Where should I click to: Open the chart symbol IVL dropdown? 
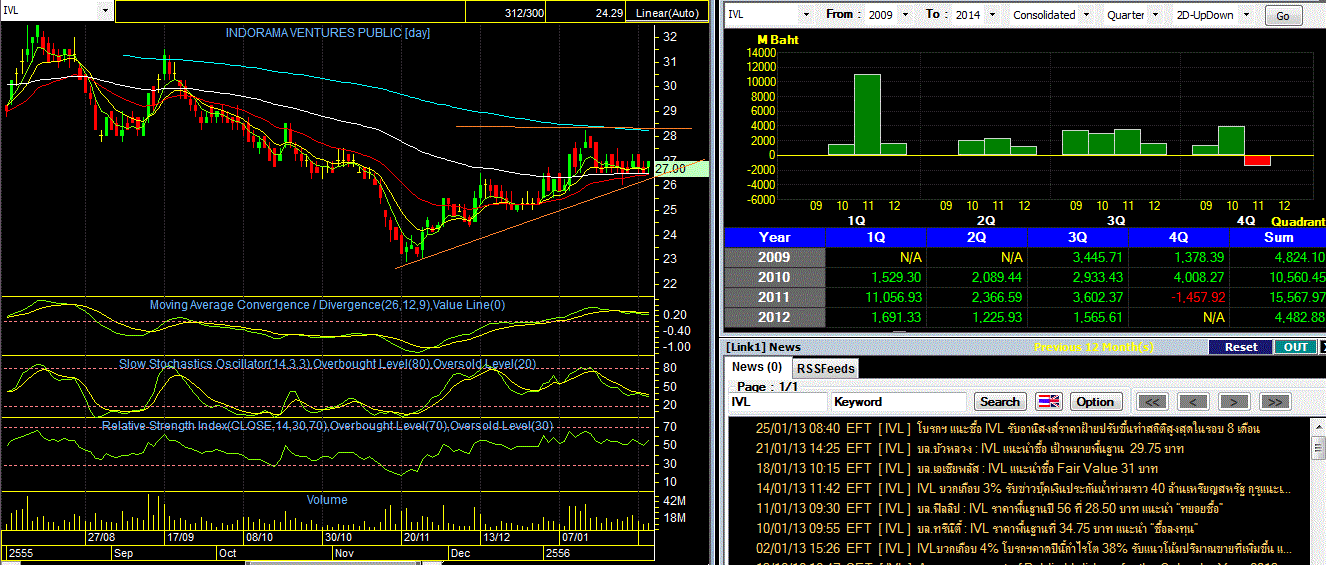point(105,10)
